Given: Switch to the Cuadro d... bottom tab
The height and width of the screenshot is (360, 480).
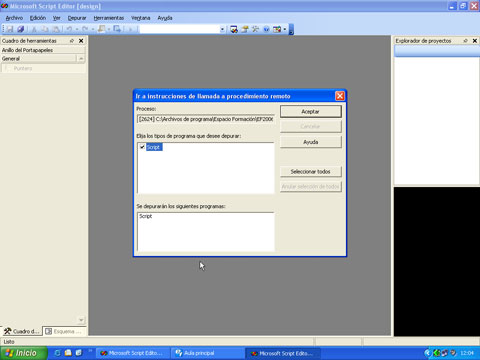Looking at the screenshot, I should pyautogui.click(x=22, y=331).
